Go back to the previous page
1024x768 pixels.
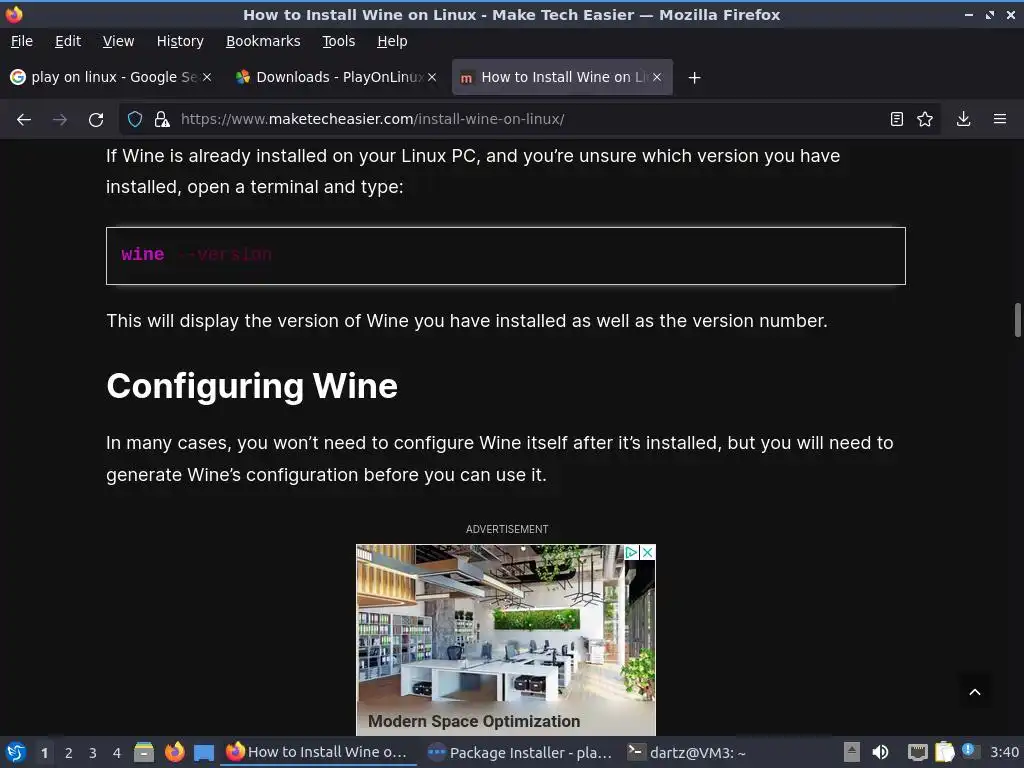coord(24,120)
